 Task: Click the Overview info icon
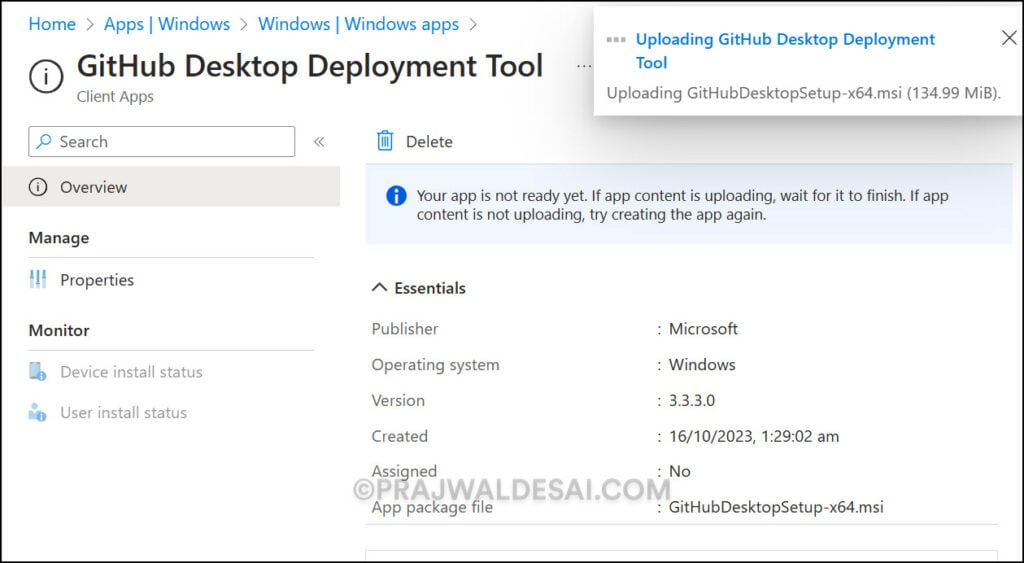click(38, 187)
